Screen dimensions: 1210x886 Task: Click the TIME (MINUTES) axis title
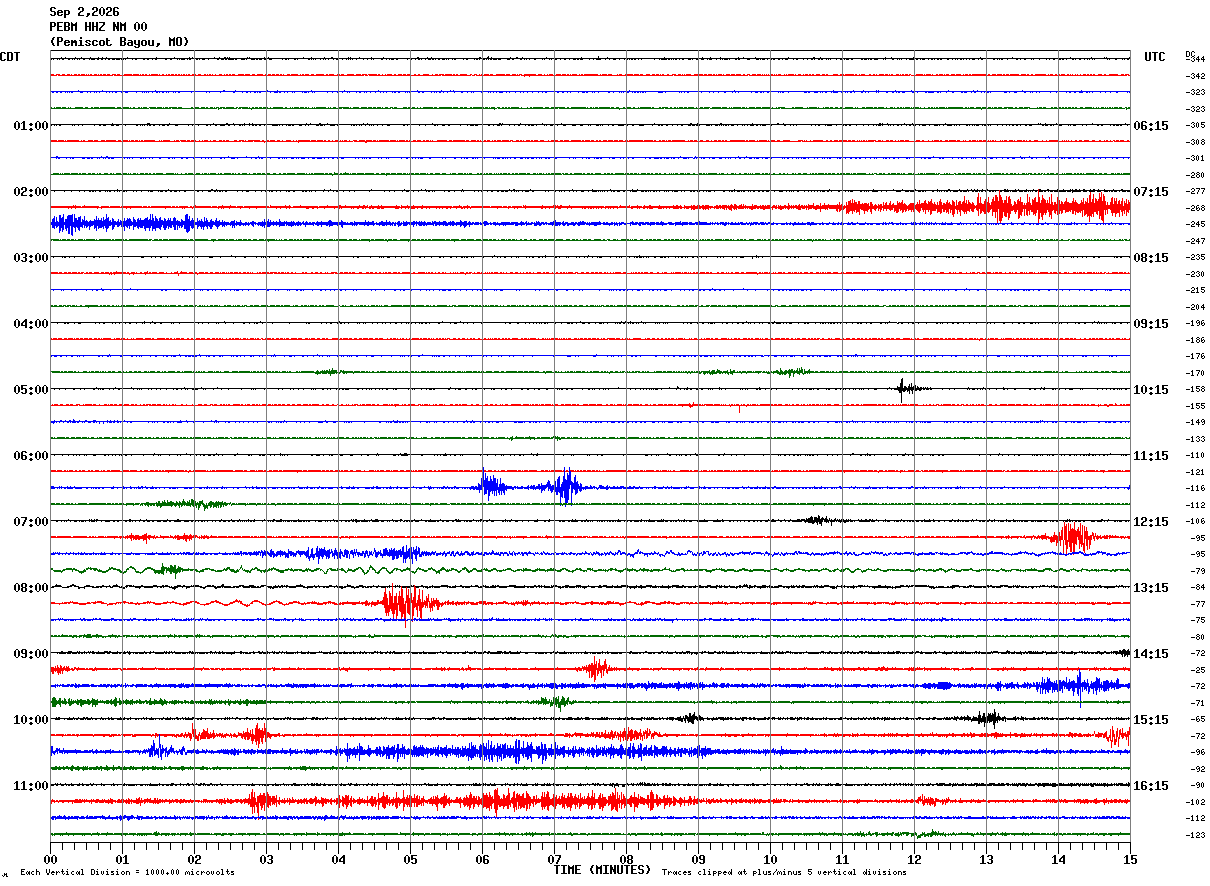point(602,869)
